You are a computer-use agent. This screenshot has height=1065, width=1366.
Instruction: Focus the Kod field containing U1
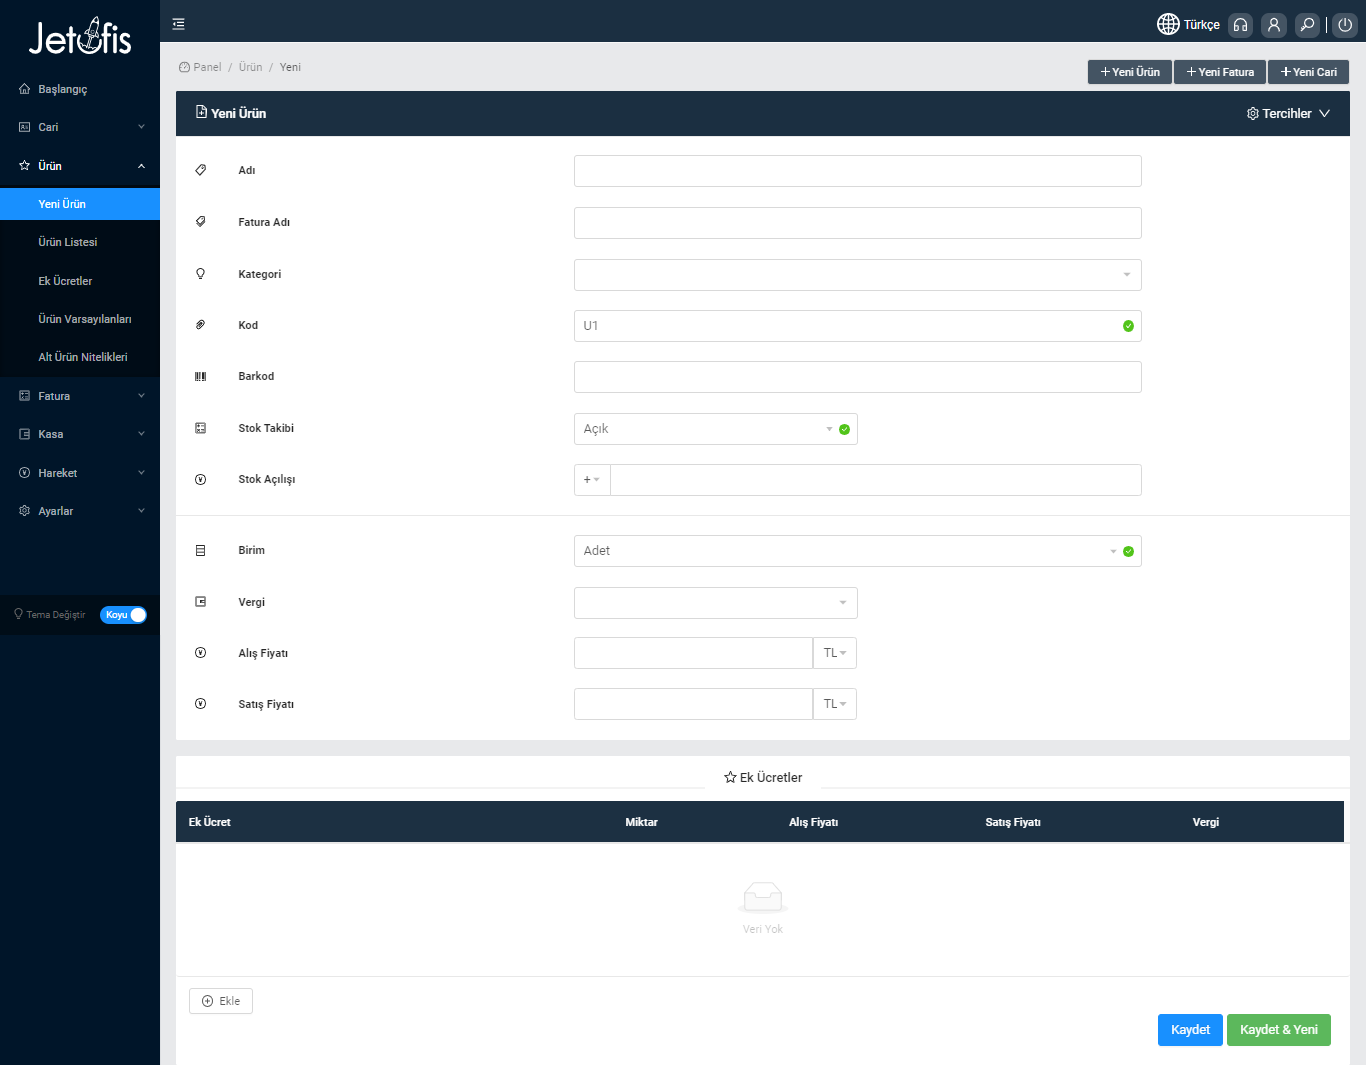pos(857,326)
